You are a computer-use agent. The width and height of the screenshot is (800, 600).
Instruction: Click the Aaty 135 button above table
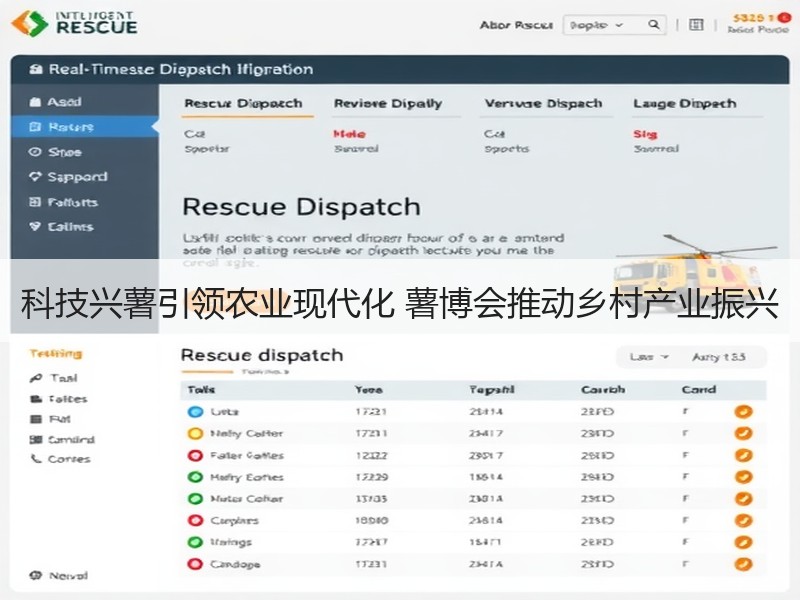(719, 357)
